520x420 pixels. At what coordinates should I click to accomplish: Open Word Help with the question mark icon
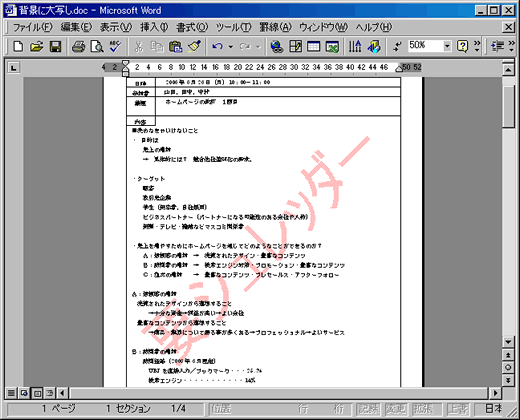point(462,46)
